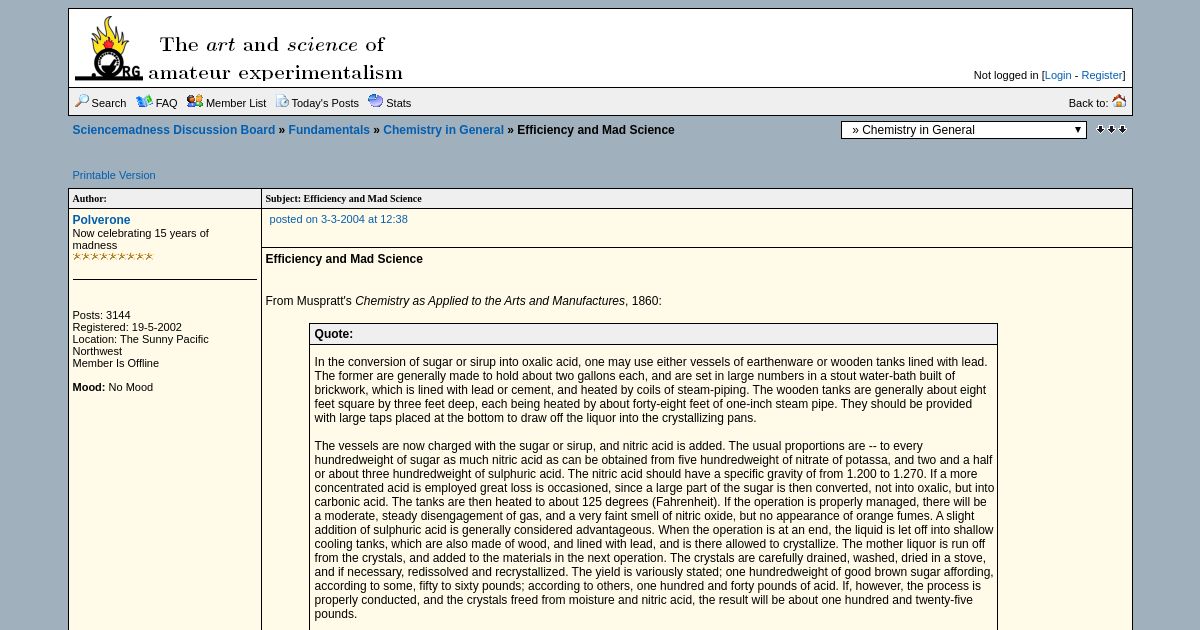Open the forum jump dropdown showing Chemistry in General
Viewport: 1200px width, 630px height.
click(x=964, y=130)
